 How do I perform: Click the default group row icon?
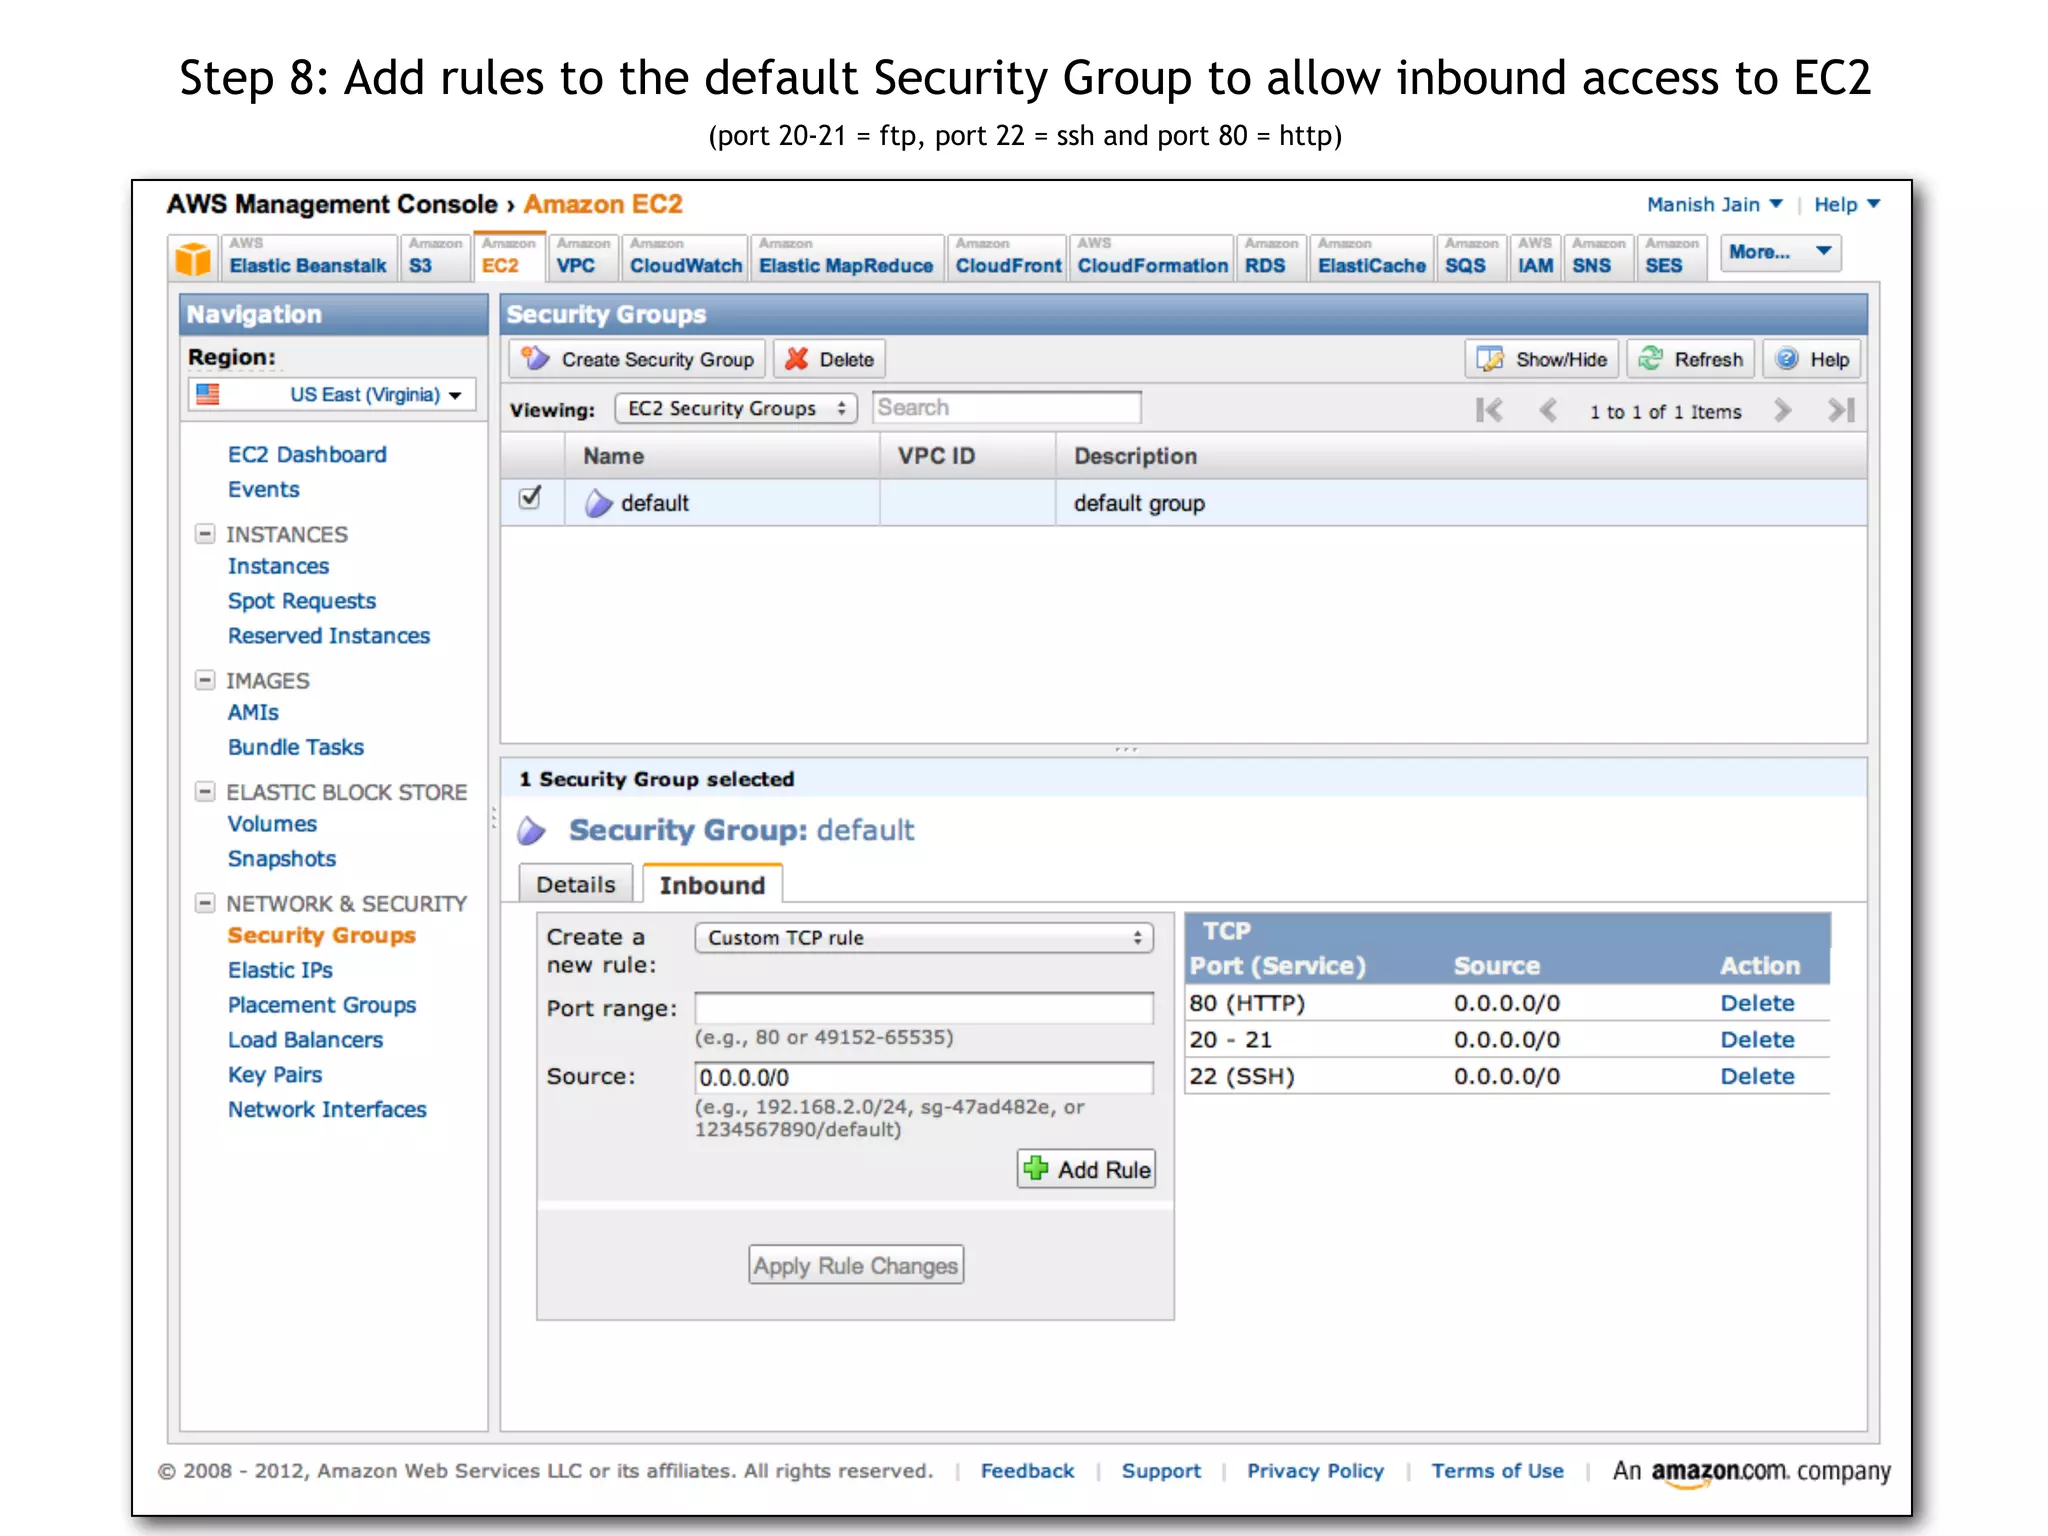point(598,503)
